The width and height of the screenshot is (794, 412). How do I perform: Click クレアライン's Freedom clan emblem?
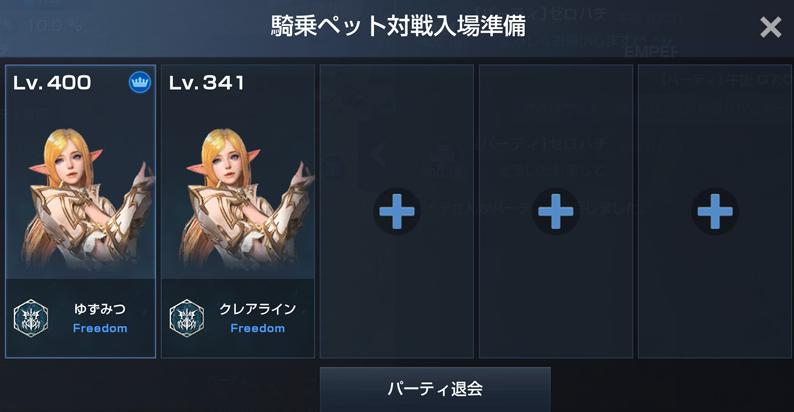coord(187,318)
